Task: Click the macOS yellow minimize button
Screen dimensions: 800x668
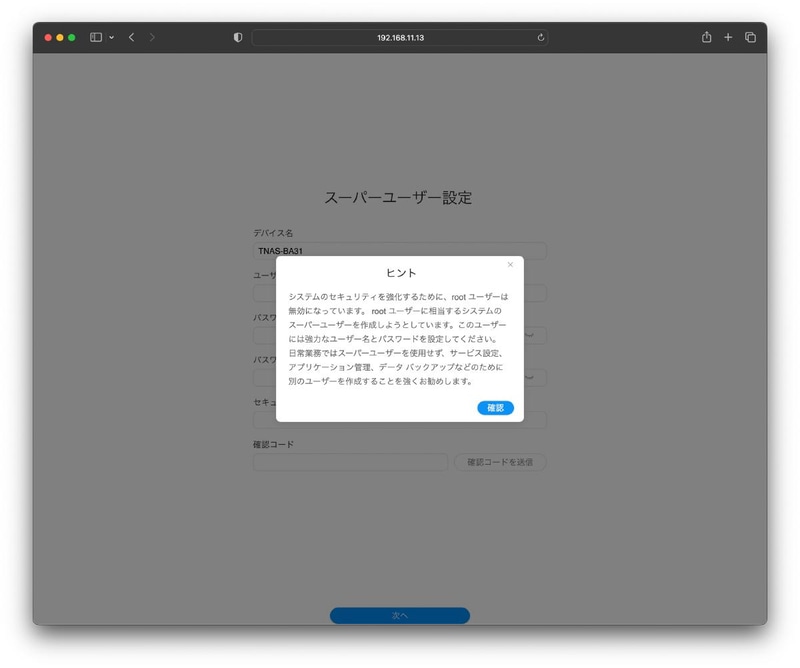Action: click(x=60, y=37)
